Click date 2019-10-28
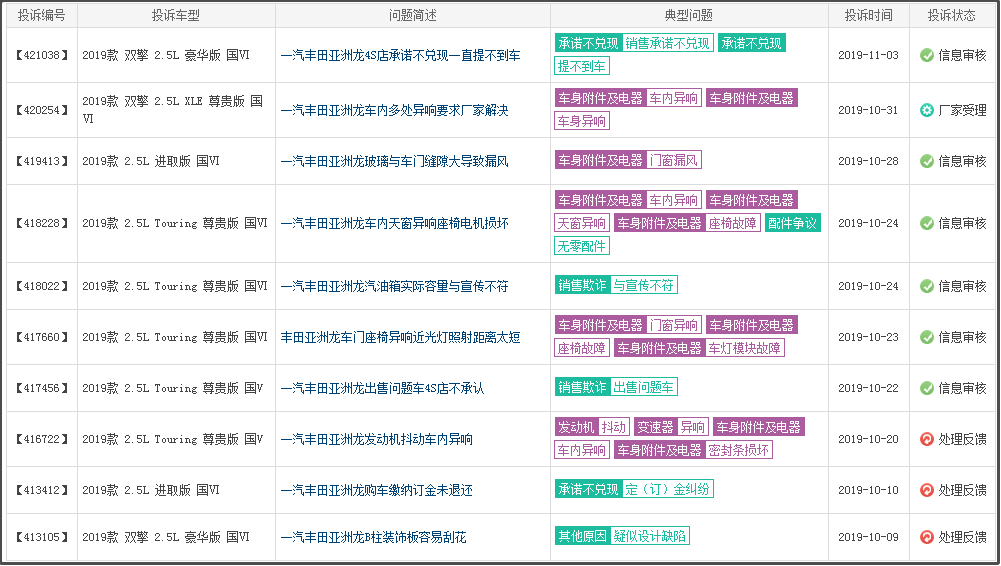 pos(868,161)
